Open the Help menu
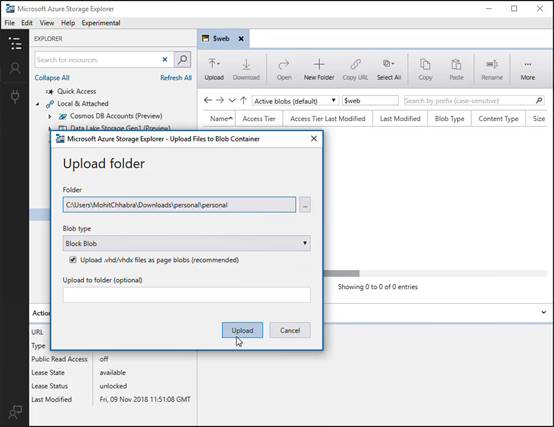 tap(67, 23)
